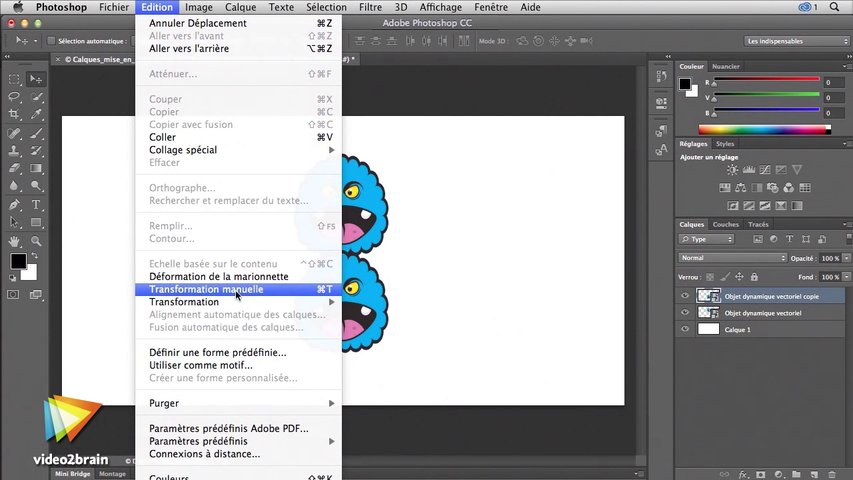Hide the Calque 1 layer
The width and height of the screenshot is (853, 480).
pyautogui.click(x=685, y=329)
